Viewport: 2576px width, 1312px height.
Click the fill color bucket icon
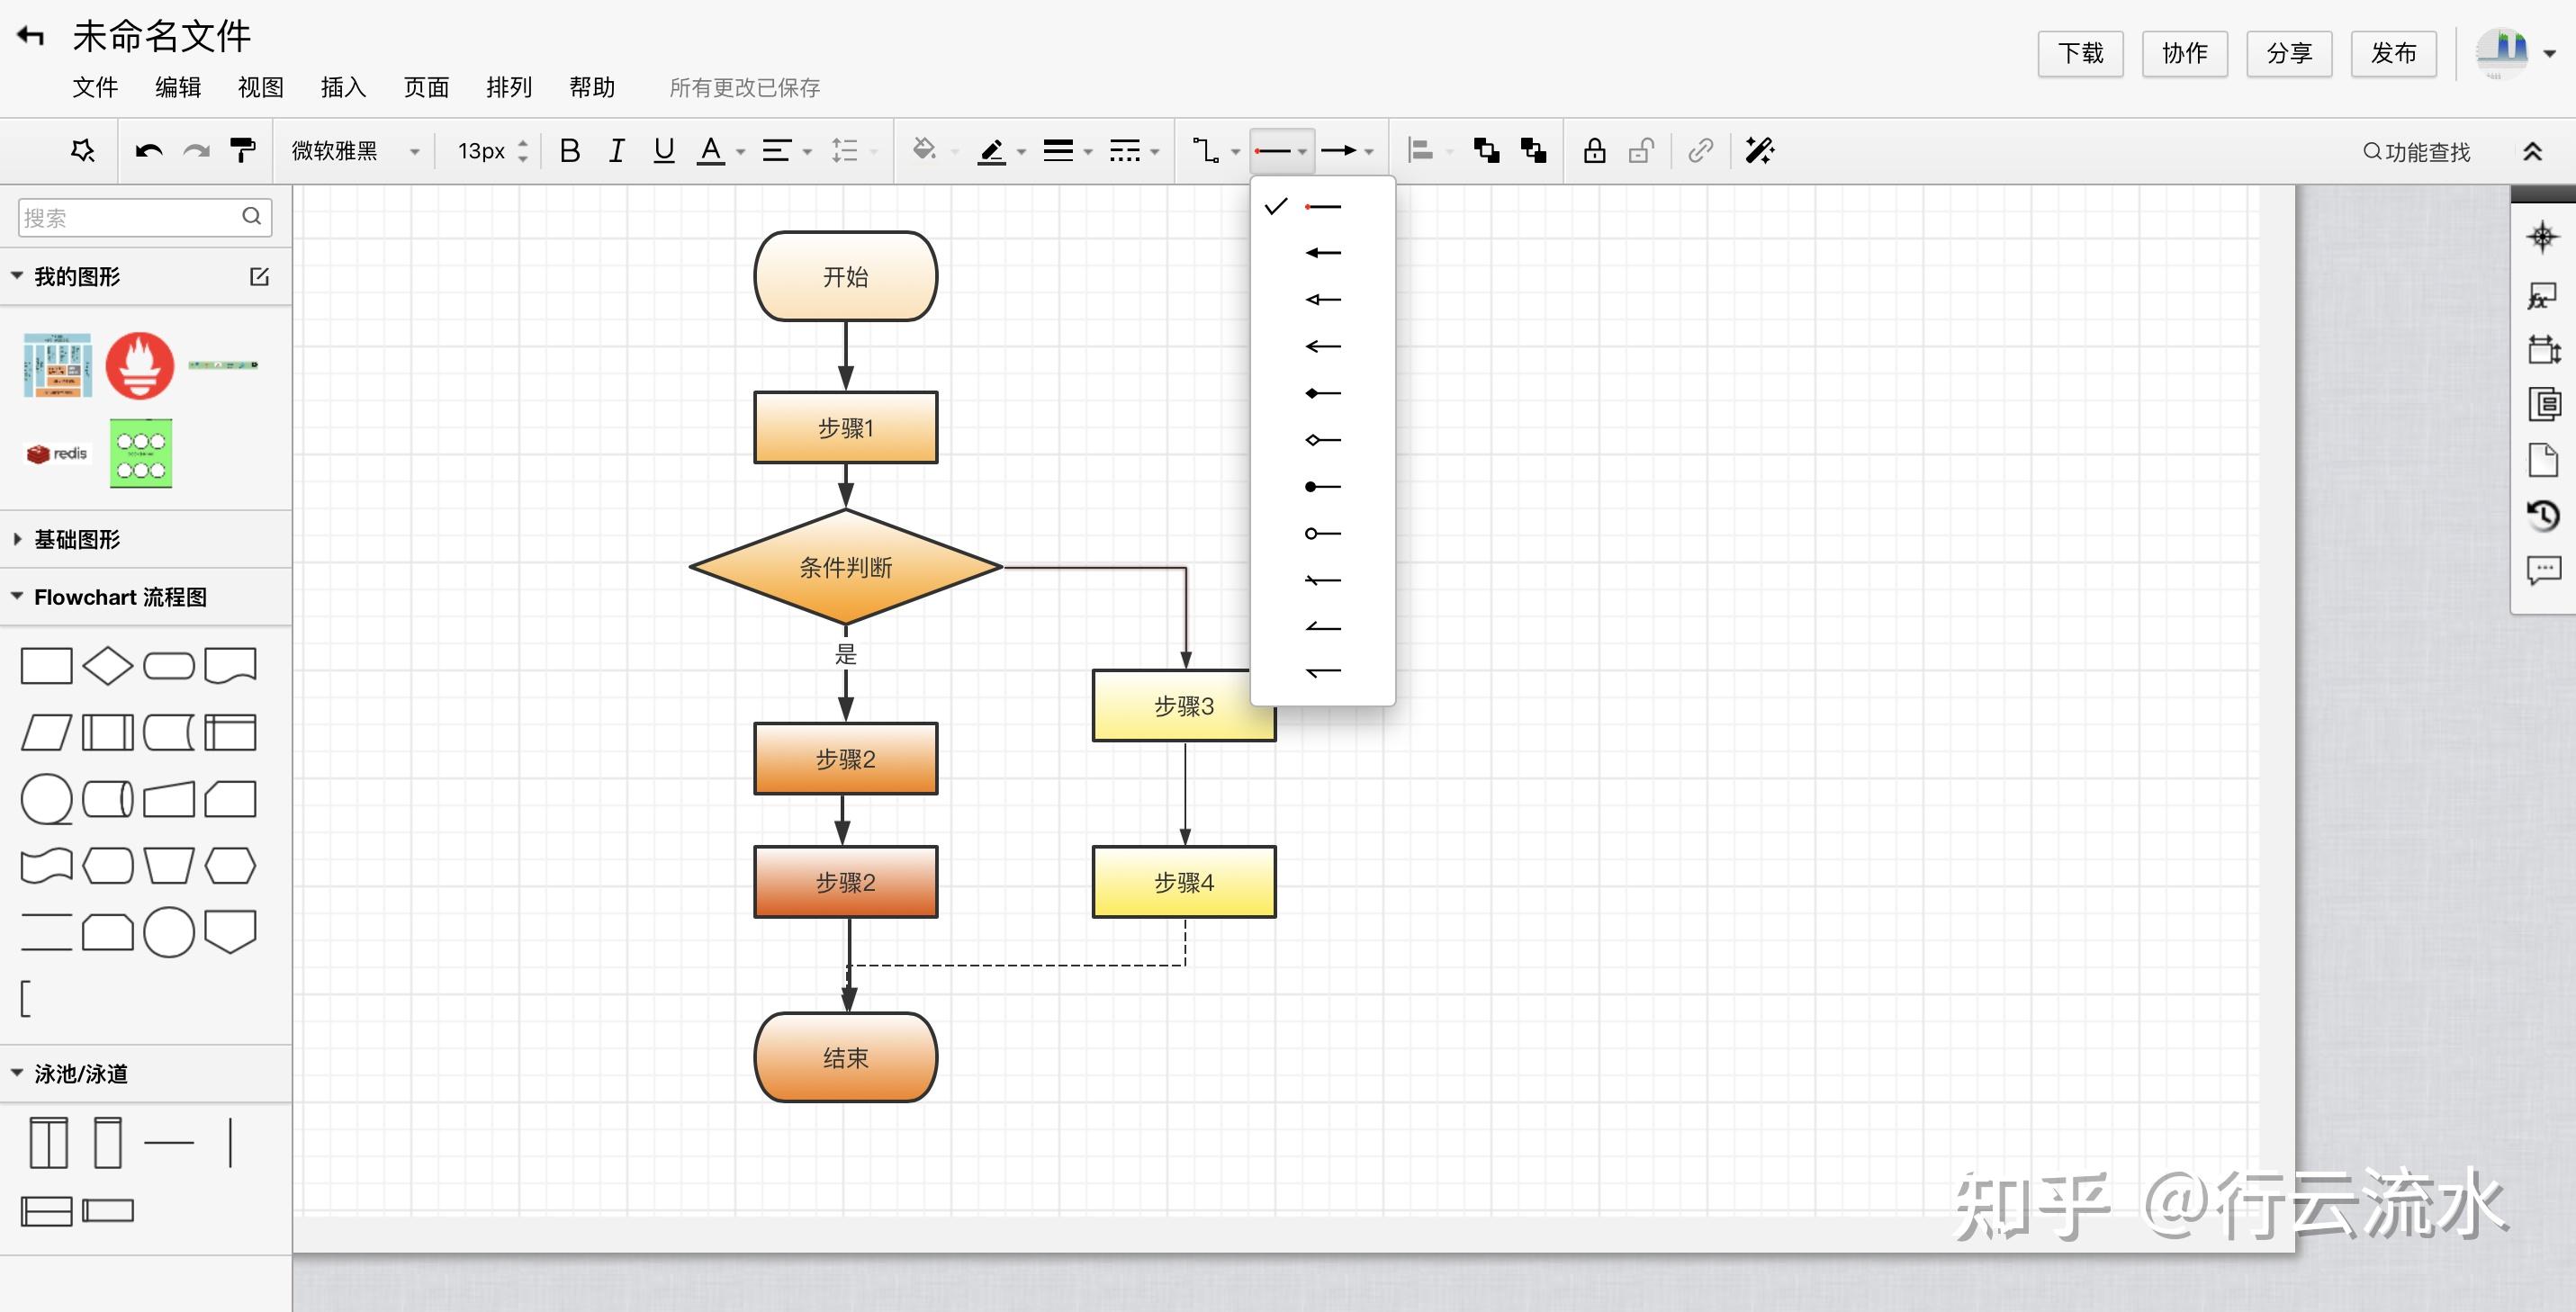click(924, 150)
